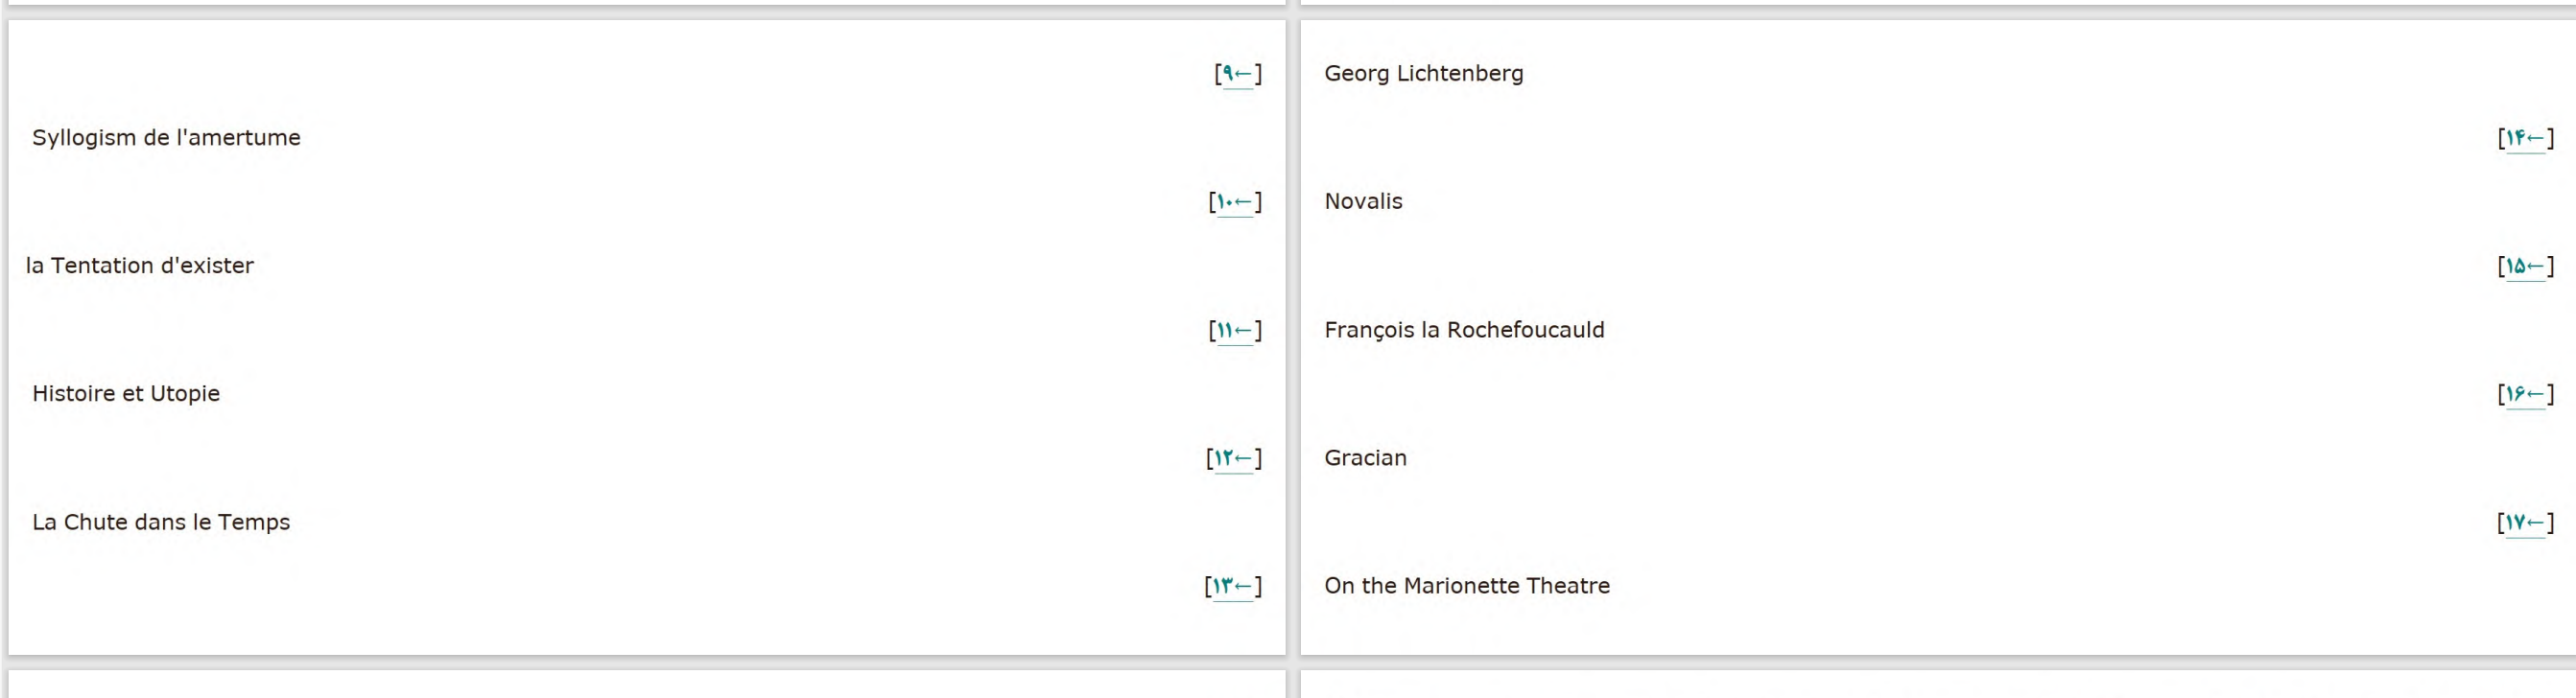Click the footnote ۱۵ return link
2576x698 pixels.
tap(2526, 266)
